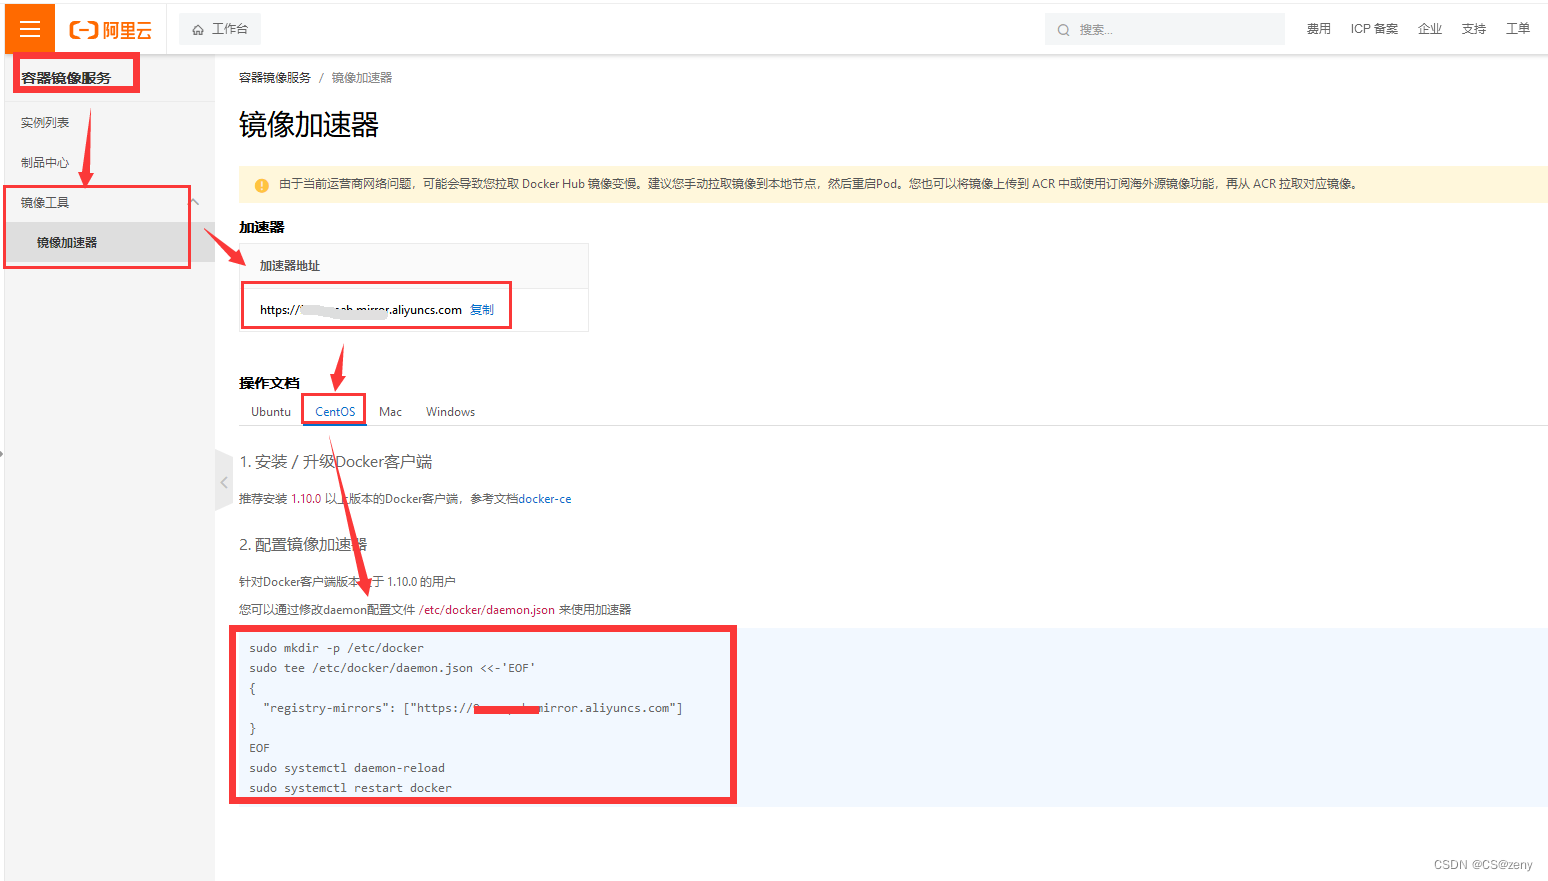Click the 容器镜像服务 breadcrumb link
The height and width of the screenshot is (881, 1548).
(275, 78)
